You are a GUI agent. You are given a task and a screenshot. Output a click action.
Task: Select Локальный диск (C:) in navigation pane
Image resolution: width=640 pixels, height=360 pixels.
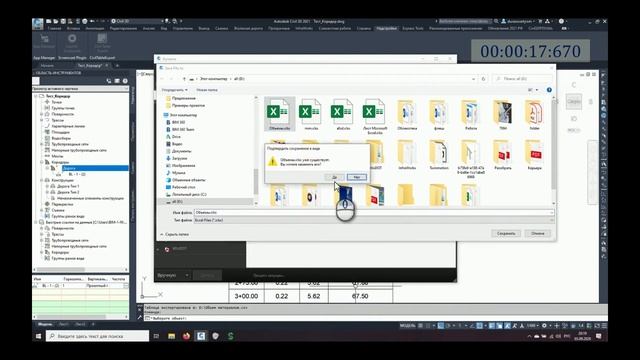186,195
